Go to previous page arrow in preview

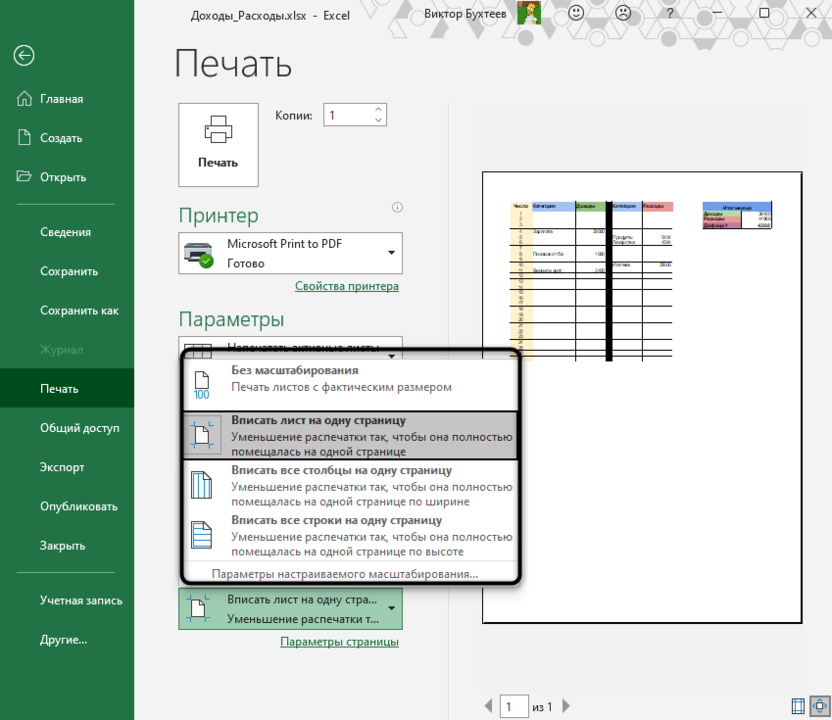(x=488, y=707)
